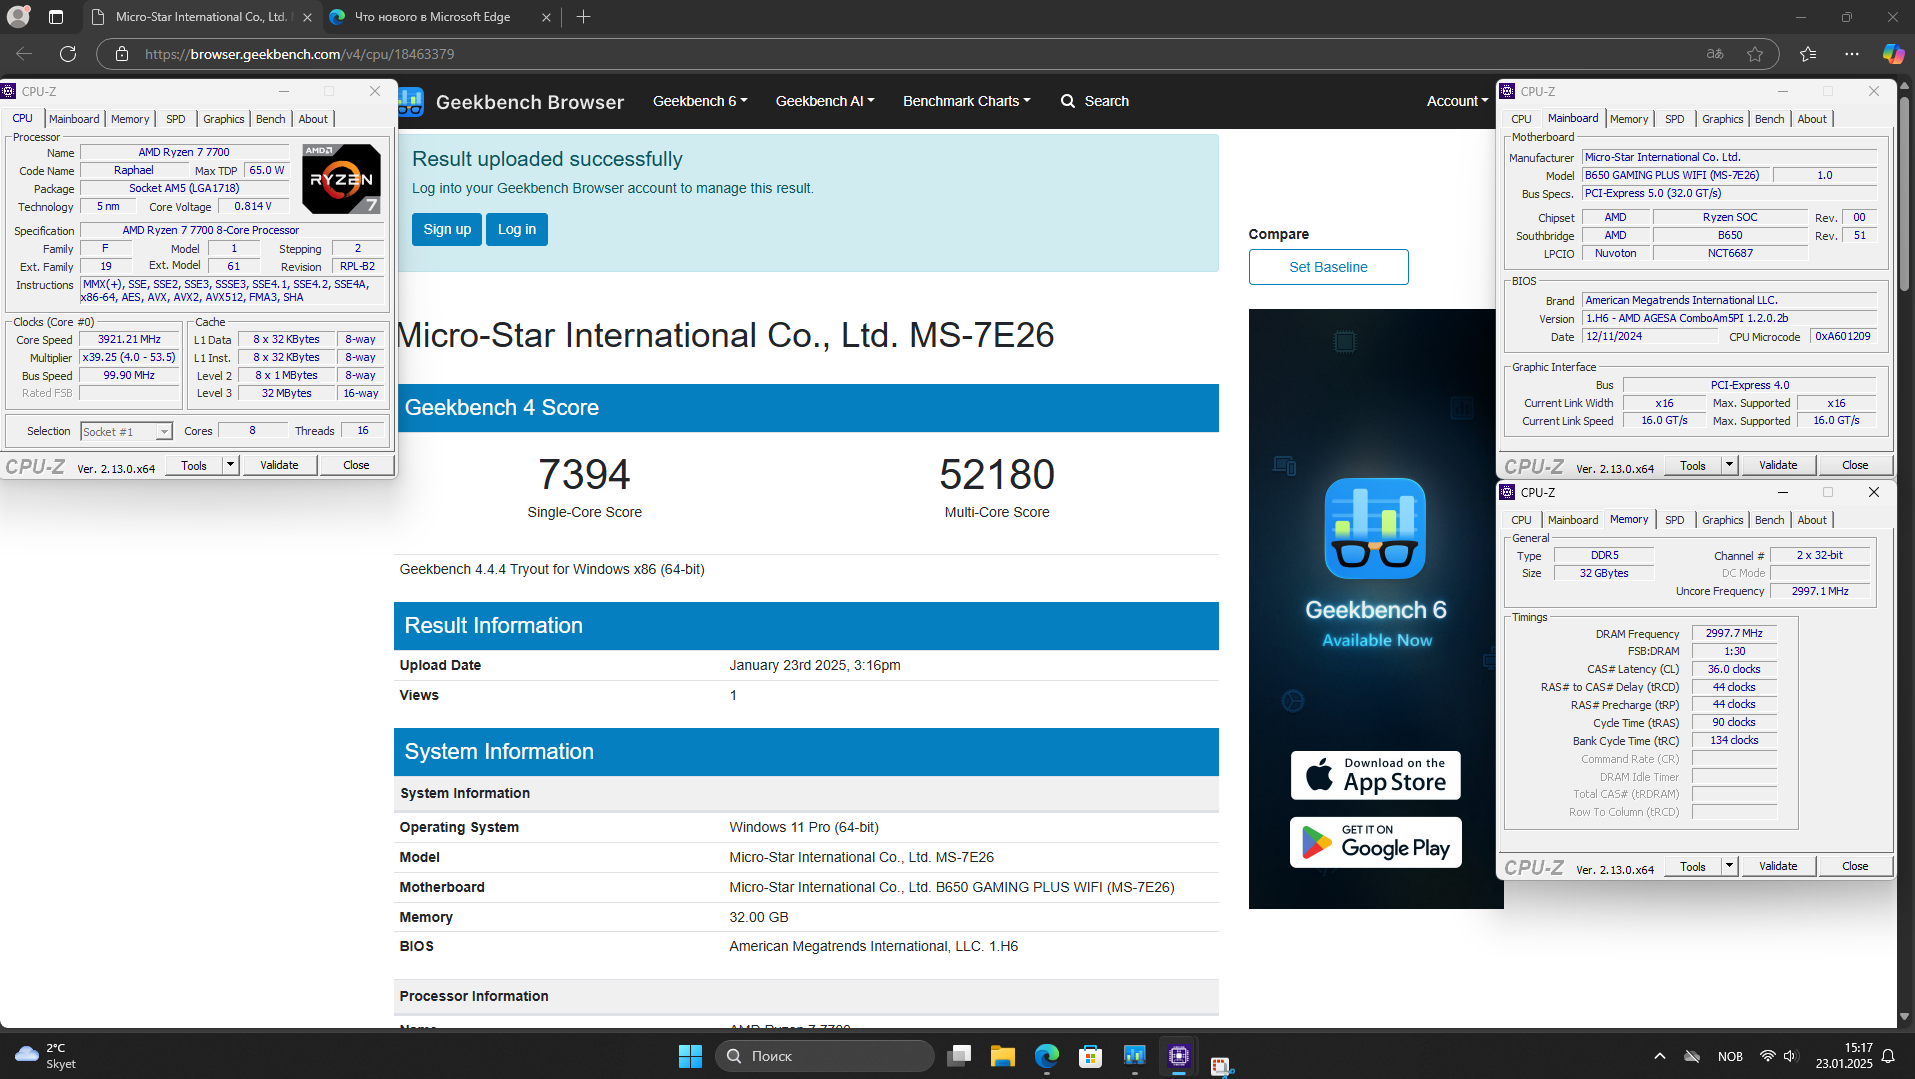The height and width of the screenshot is (1079, 1915).
Task: Expand the Geekbench 6 dropdown menu
Action: point(700,101)
